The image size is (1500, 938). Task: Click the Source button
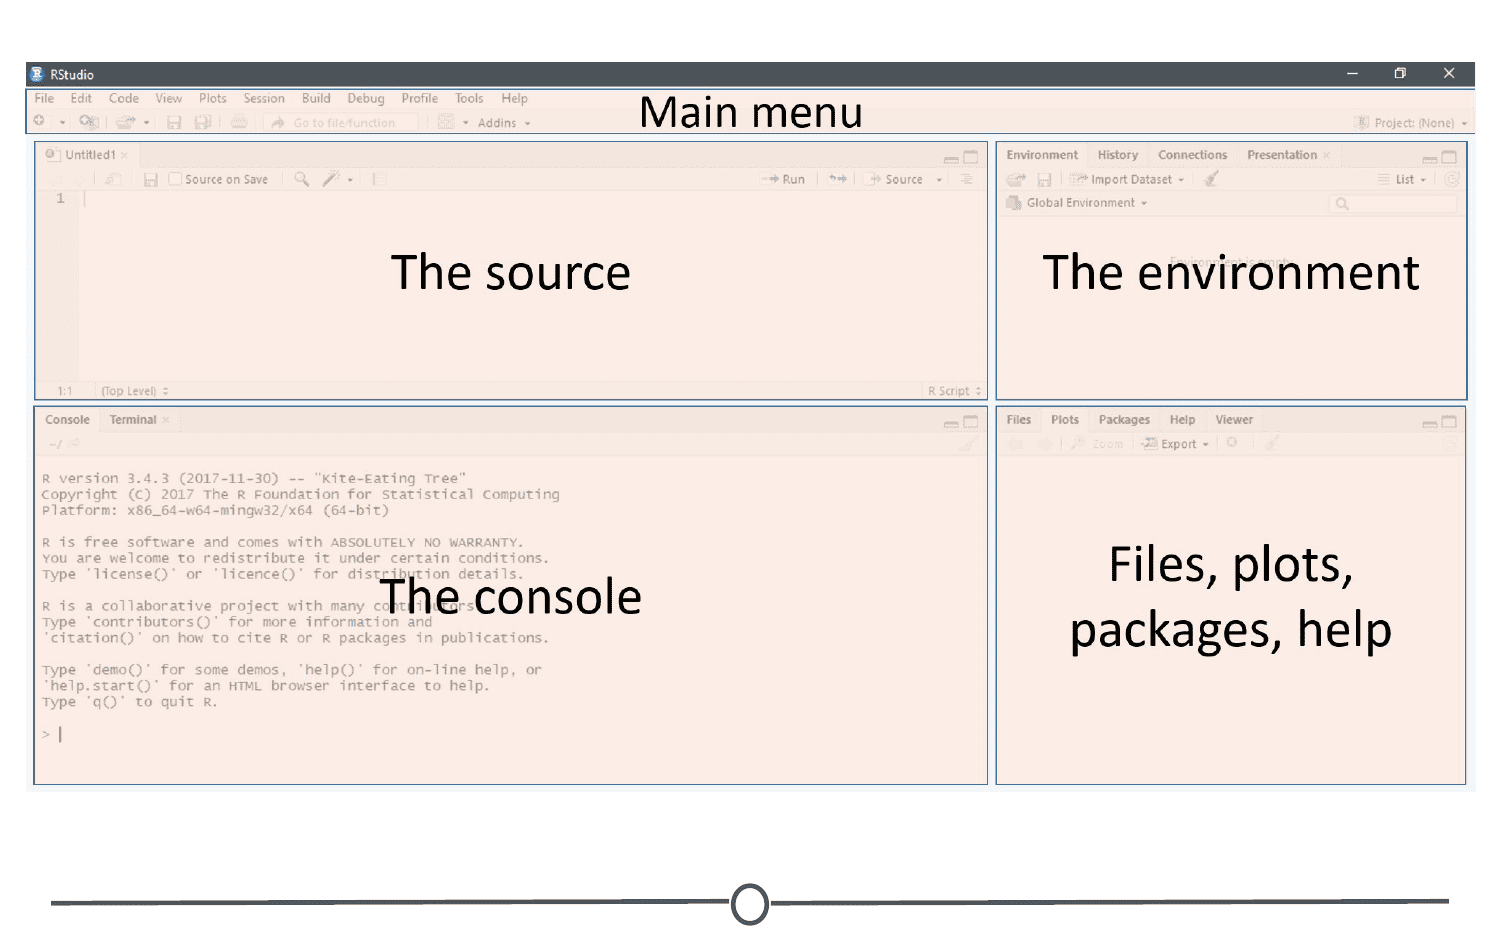(x=895, y=179)
